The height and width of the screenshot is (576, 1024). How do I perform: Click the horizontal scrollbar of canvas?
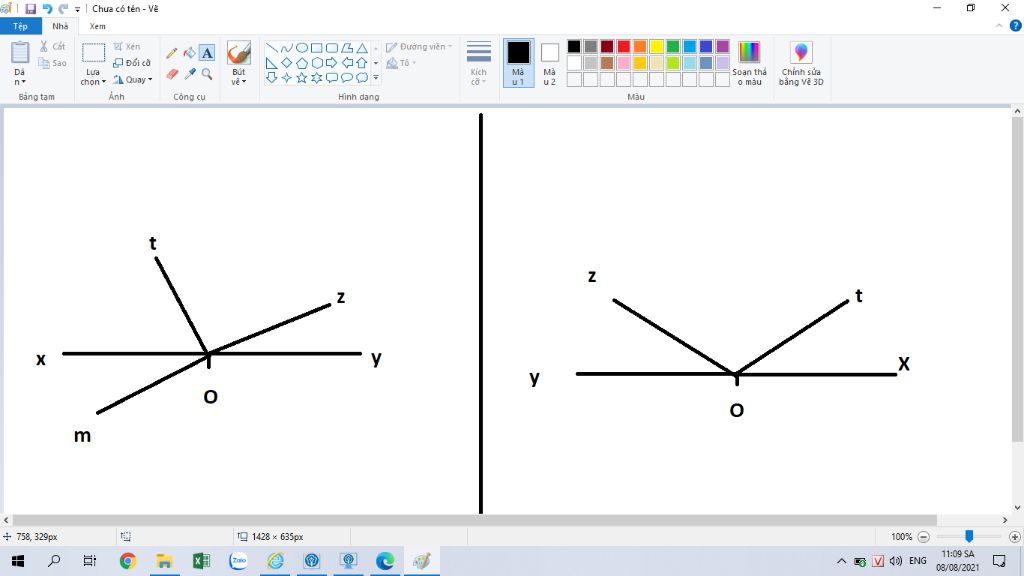[475, 520]
